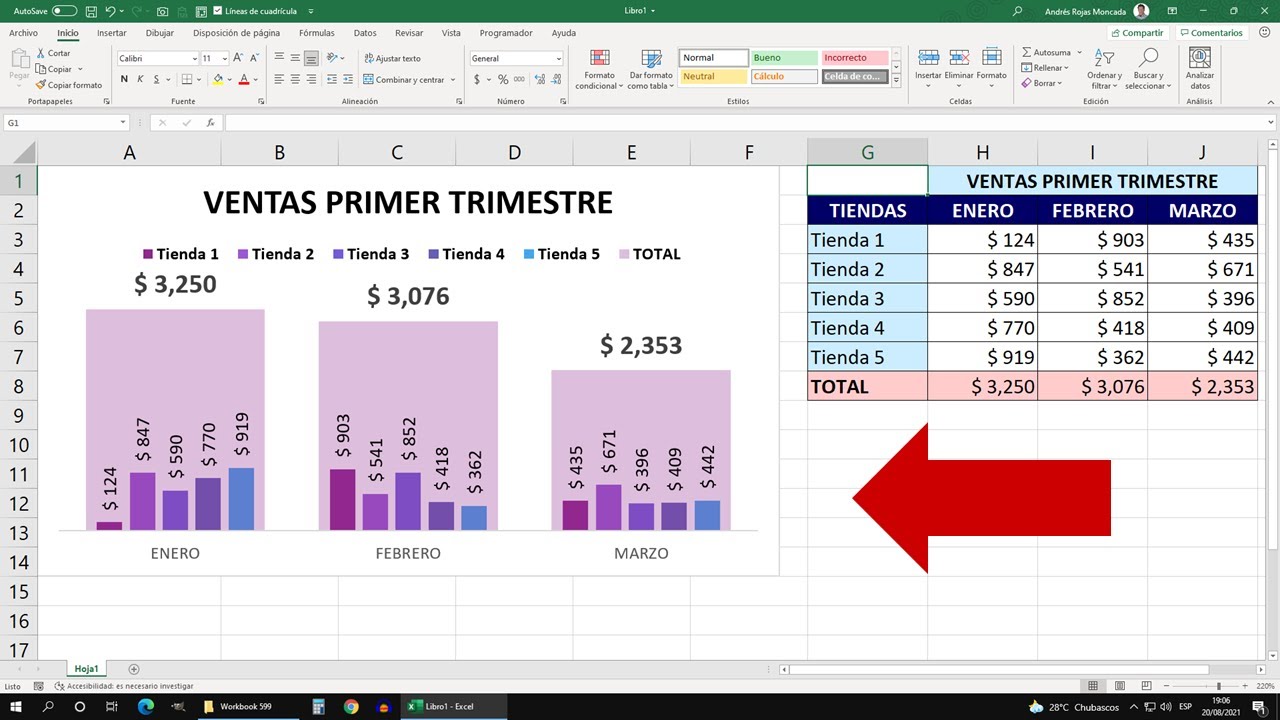The image size is (1280, 720).
Task: Click the red font color A
Action: [244, 79]
